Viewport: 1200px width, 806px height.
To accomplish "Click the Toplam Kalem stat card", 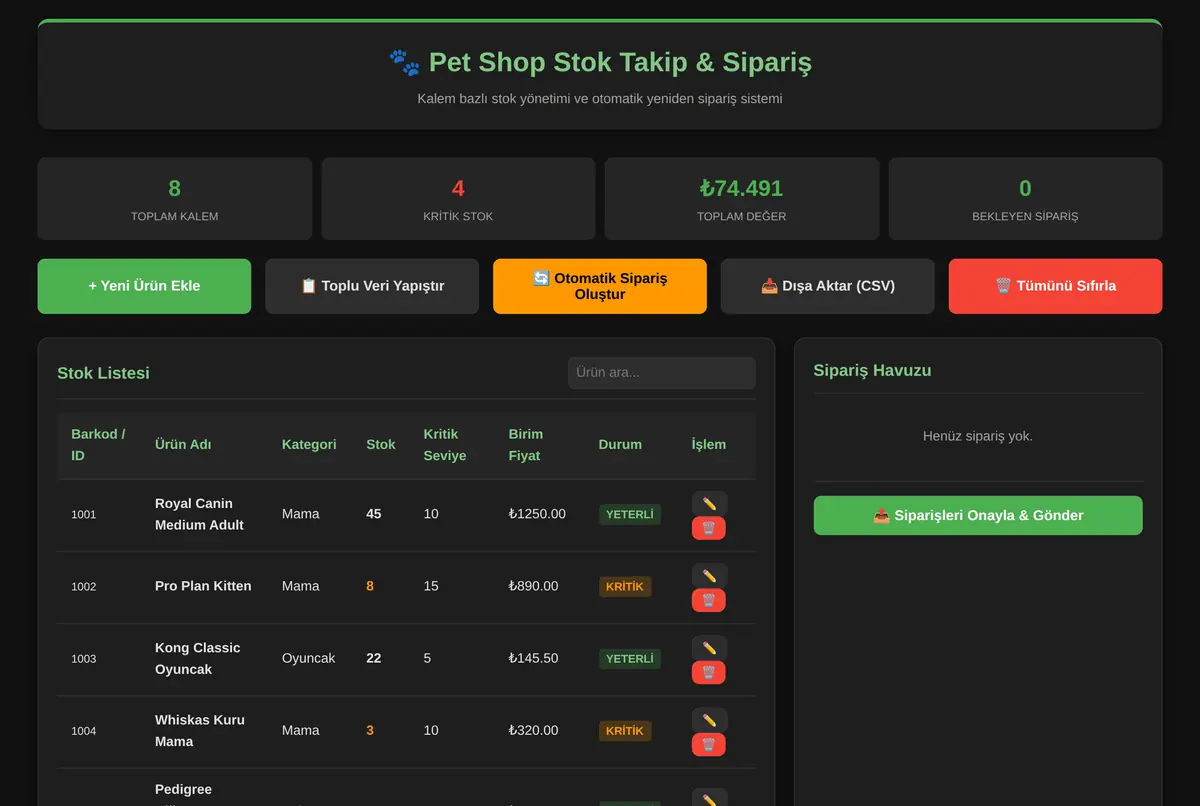I will 175,199.
